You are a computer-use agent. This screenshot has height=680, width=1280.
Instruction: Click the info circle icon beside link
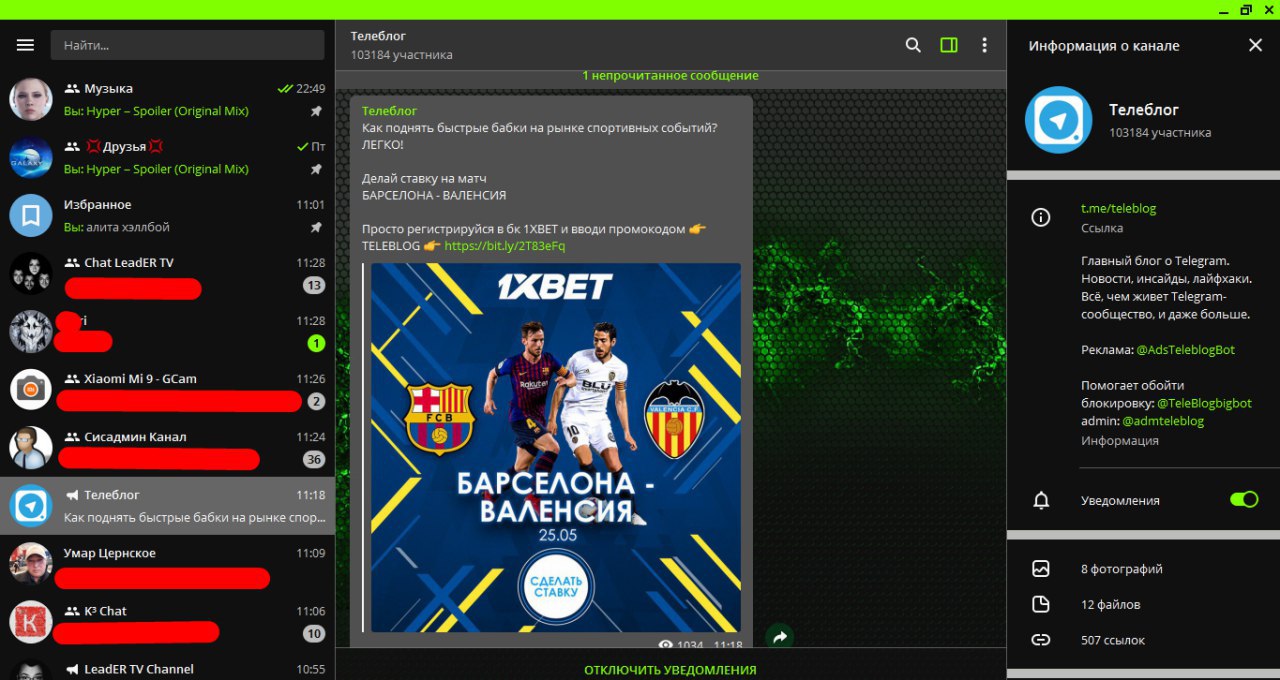point(1041,218)
